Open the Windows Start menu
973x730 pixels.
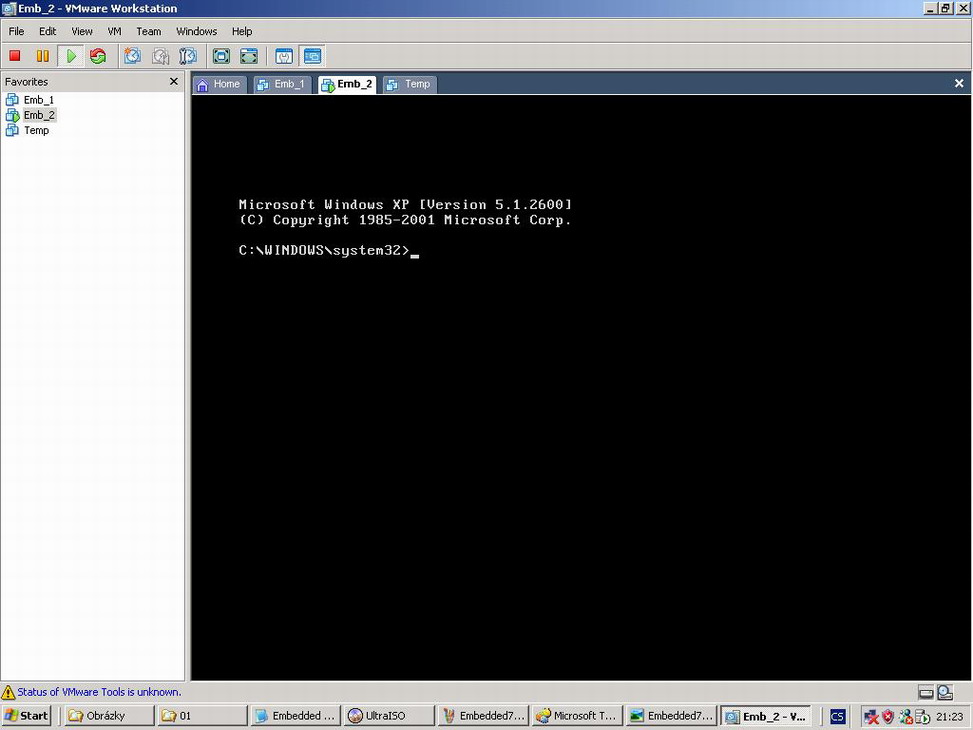click(26, 716)
